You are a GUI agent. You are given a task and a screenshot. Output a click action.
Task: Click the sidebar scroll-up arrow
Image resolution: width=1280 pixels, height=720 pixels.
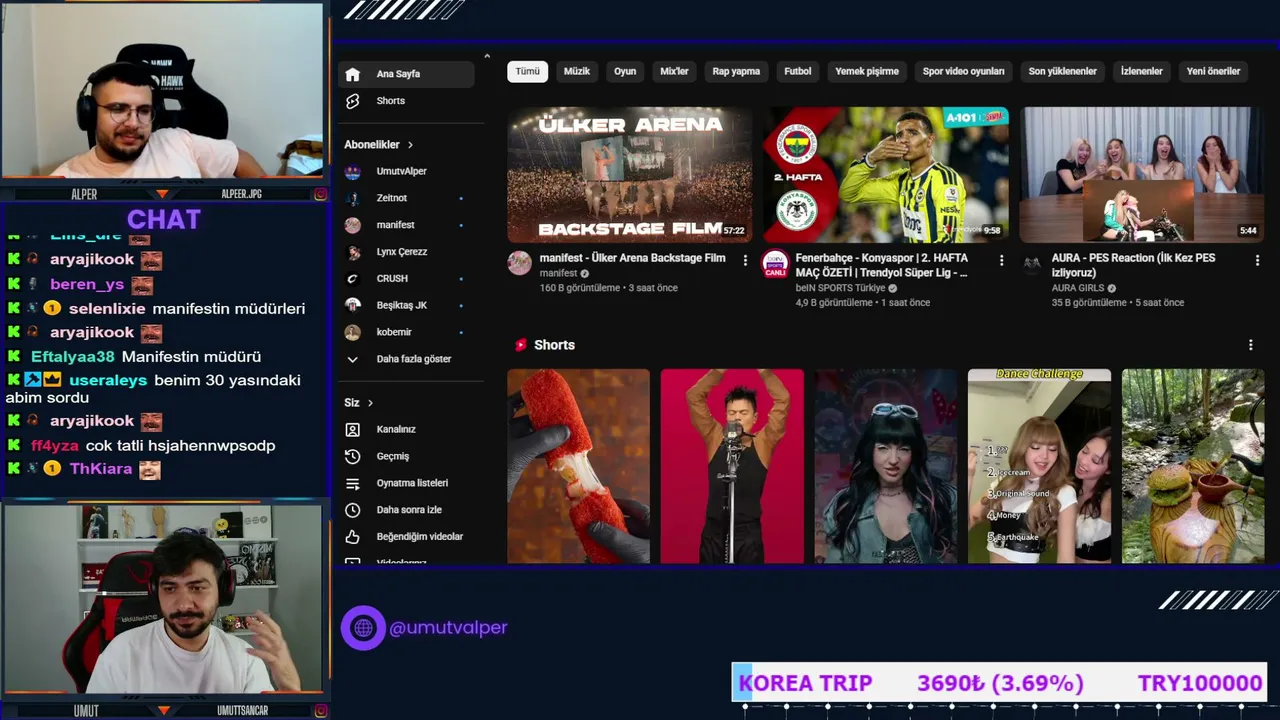click(487, 57)
